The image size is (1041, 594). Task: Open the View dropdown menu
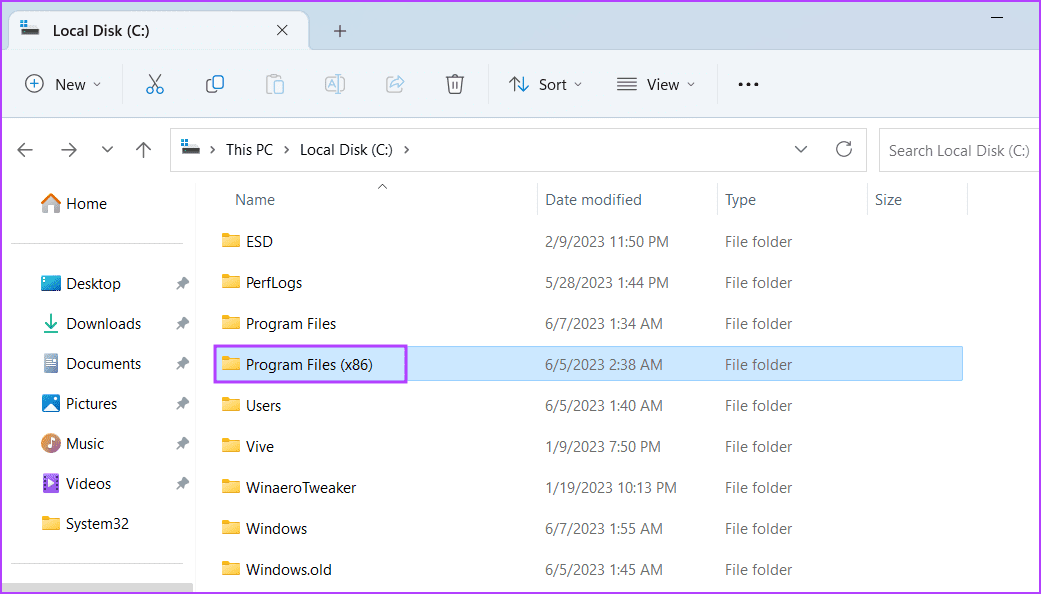656,84
